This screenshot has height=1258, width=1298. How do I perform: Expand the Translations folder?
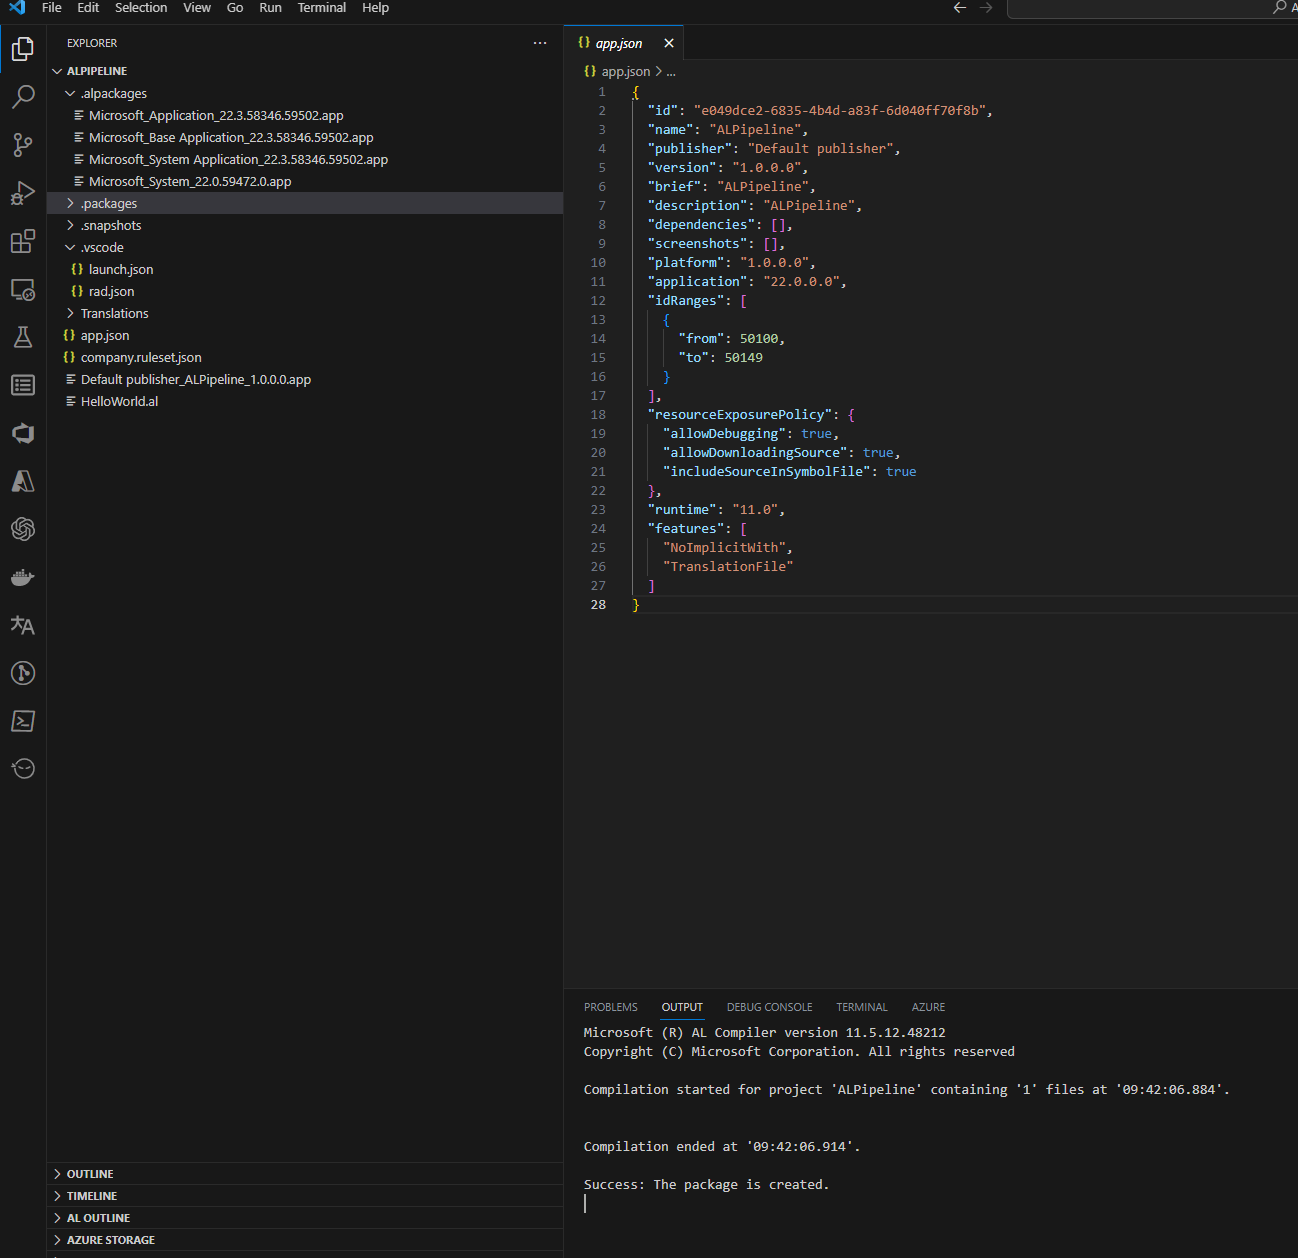pos(69,313)
